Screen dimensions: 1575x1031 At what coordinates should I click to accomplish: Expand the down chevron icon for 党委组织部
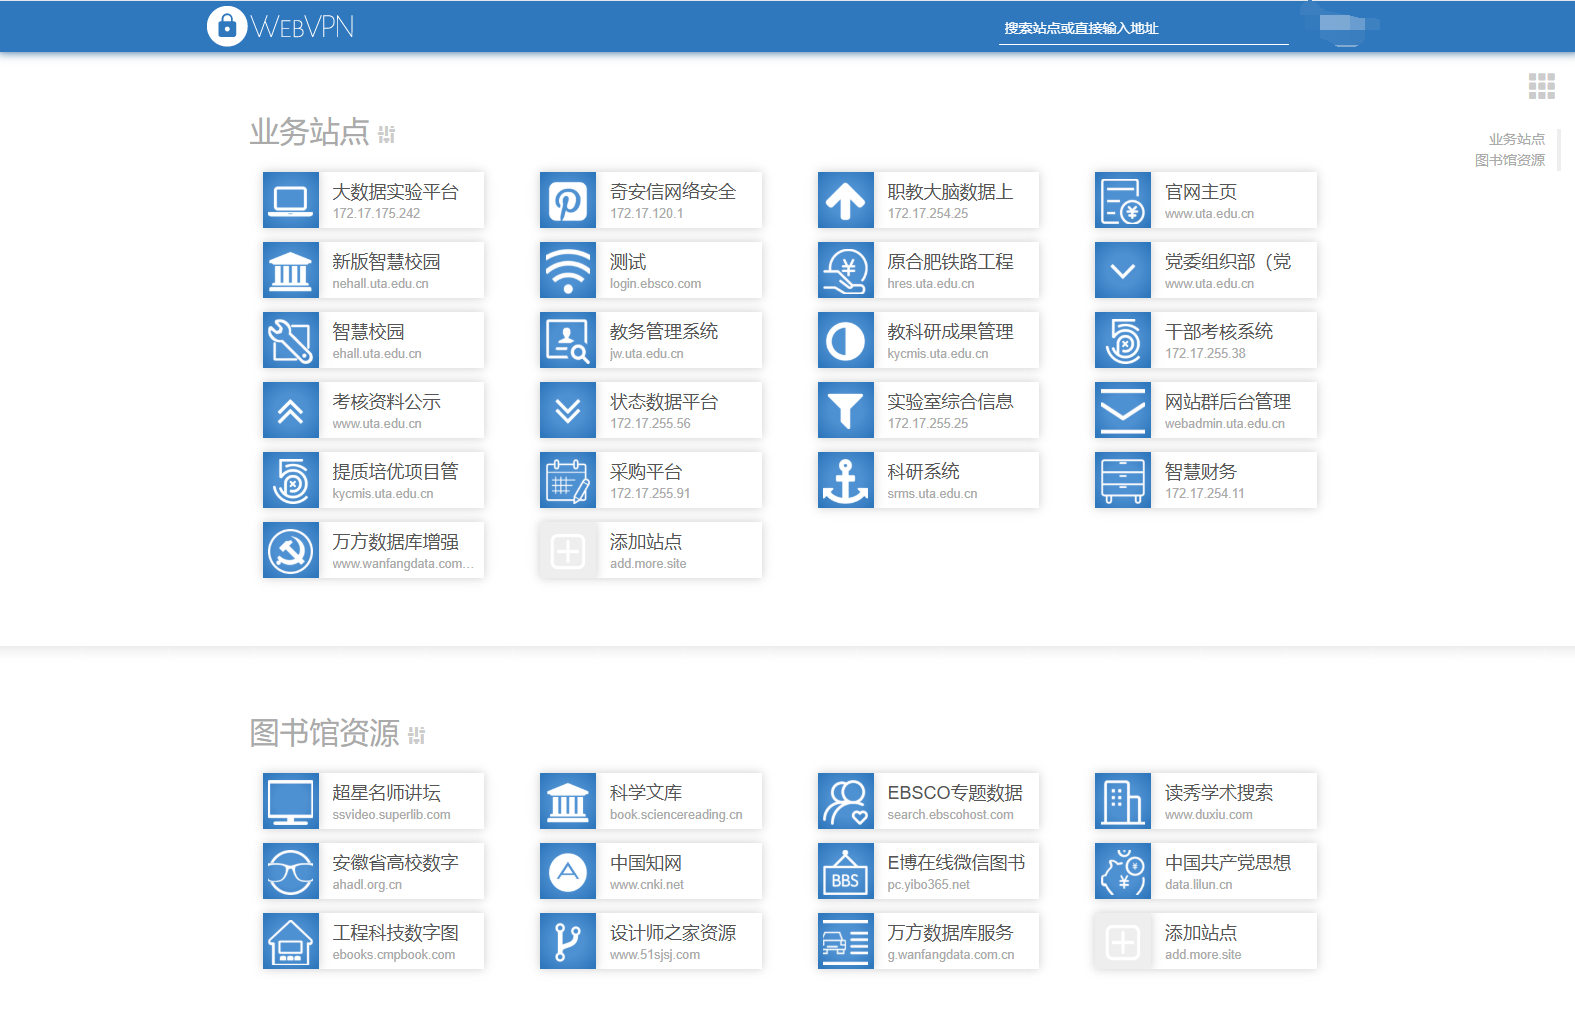coord(1122,270)
